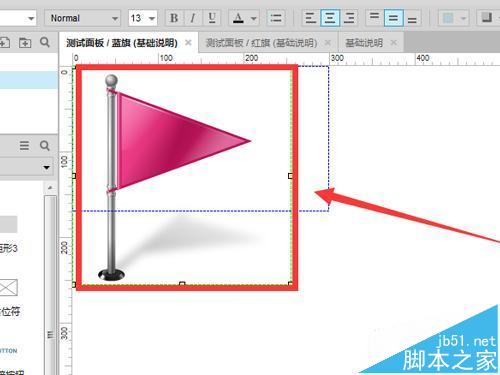Screen dimensions: 500x375
Task: Open the library selection dropdown
Action: tap(26, 167)
